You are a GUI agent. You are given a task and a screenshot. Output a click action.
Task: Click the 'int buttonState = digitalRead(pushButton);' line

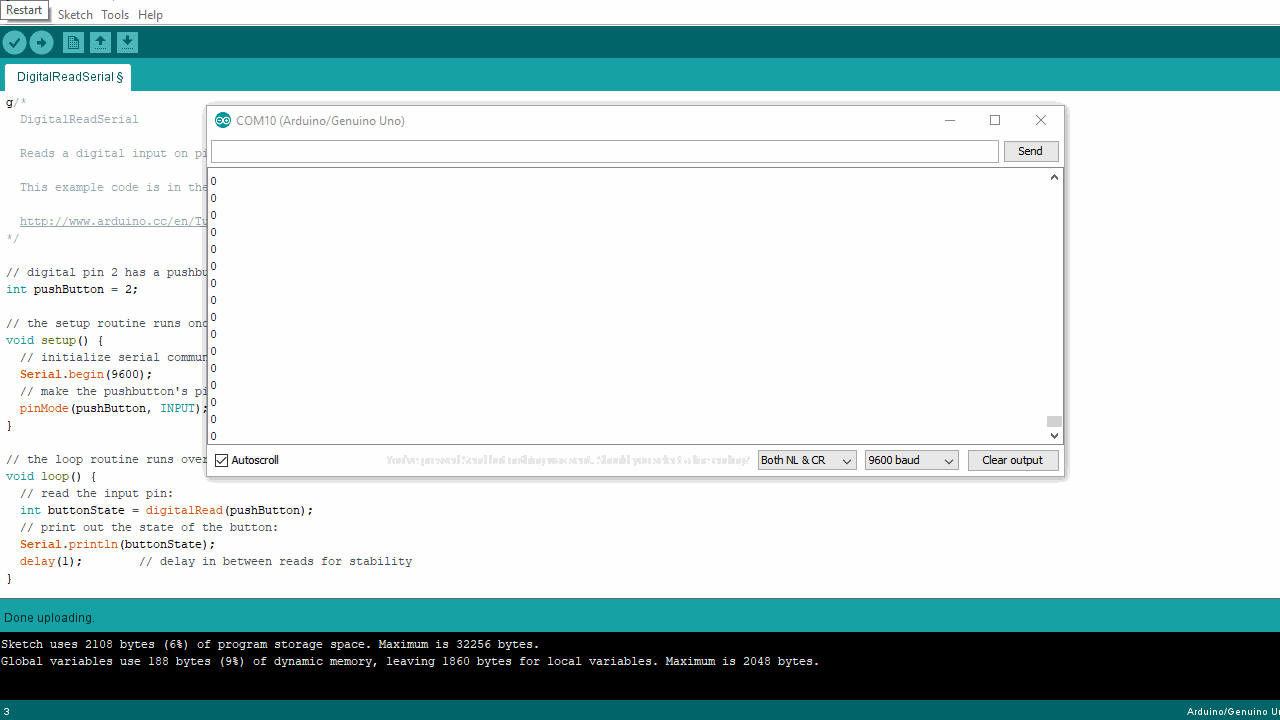click(x=167, y=511)
